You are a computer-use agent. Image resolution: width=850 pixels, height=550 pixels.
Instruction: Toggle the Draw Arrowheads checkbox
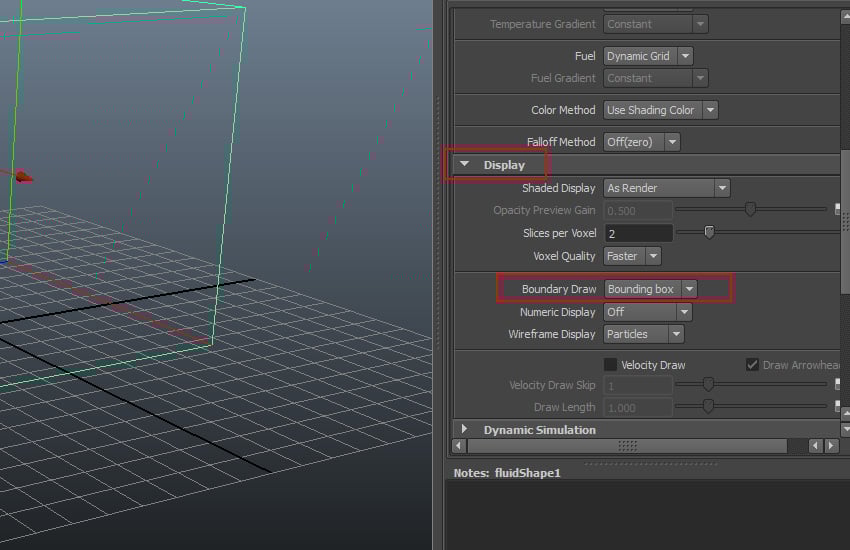[752, 365]
